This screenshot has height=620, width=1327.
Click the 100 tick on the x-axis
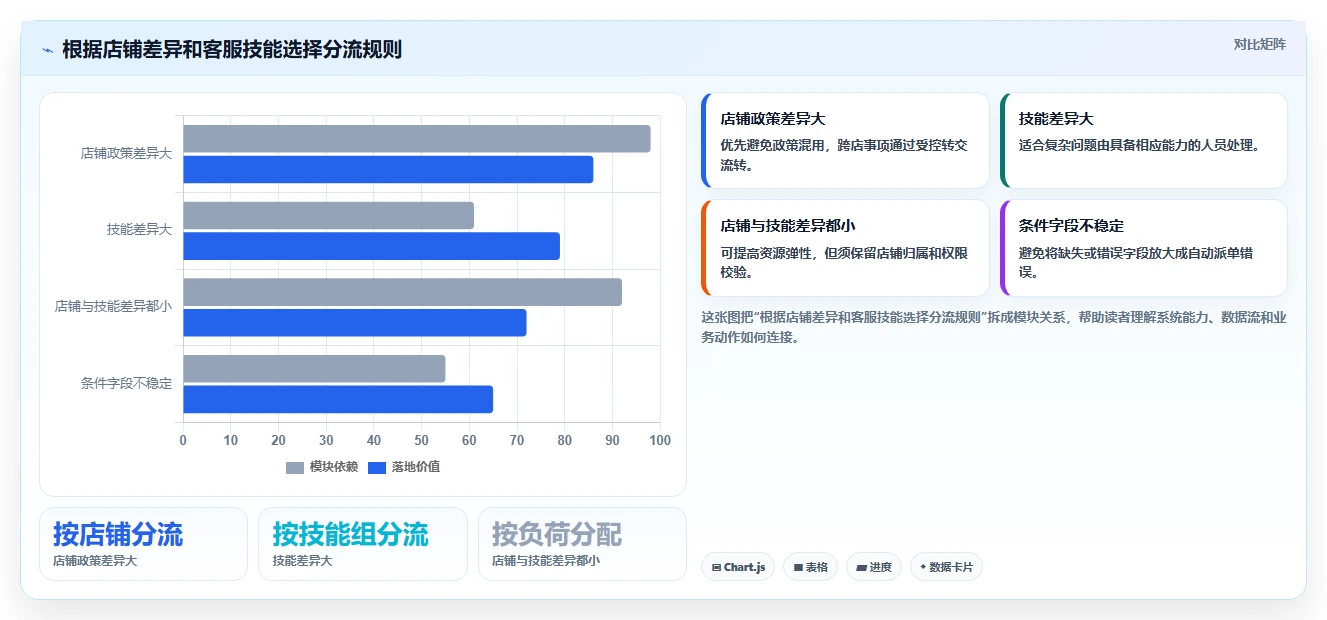click(x=660, y=440)
